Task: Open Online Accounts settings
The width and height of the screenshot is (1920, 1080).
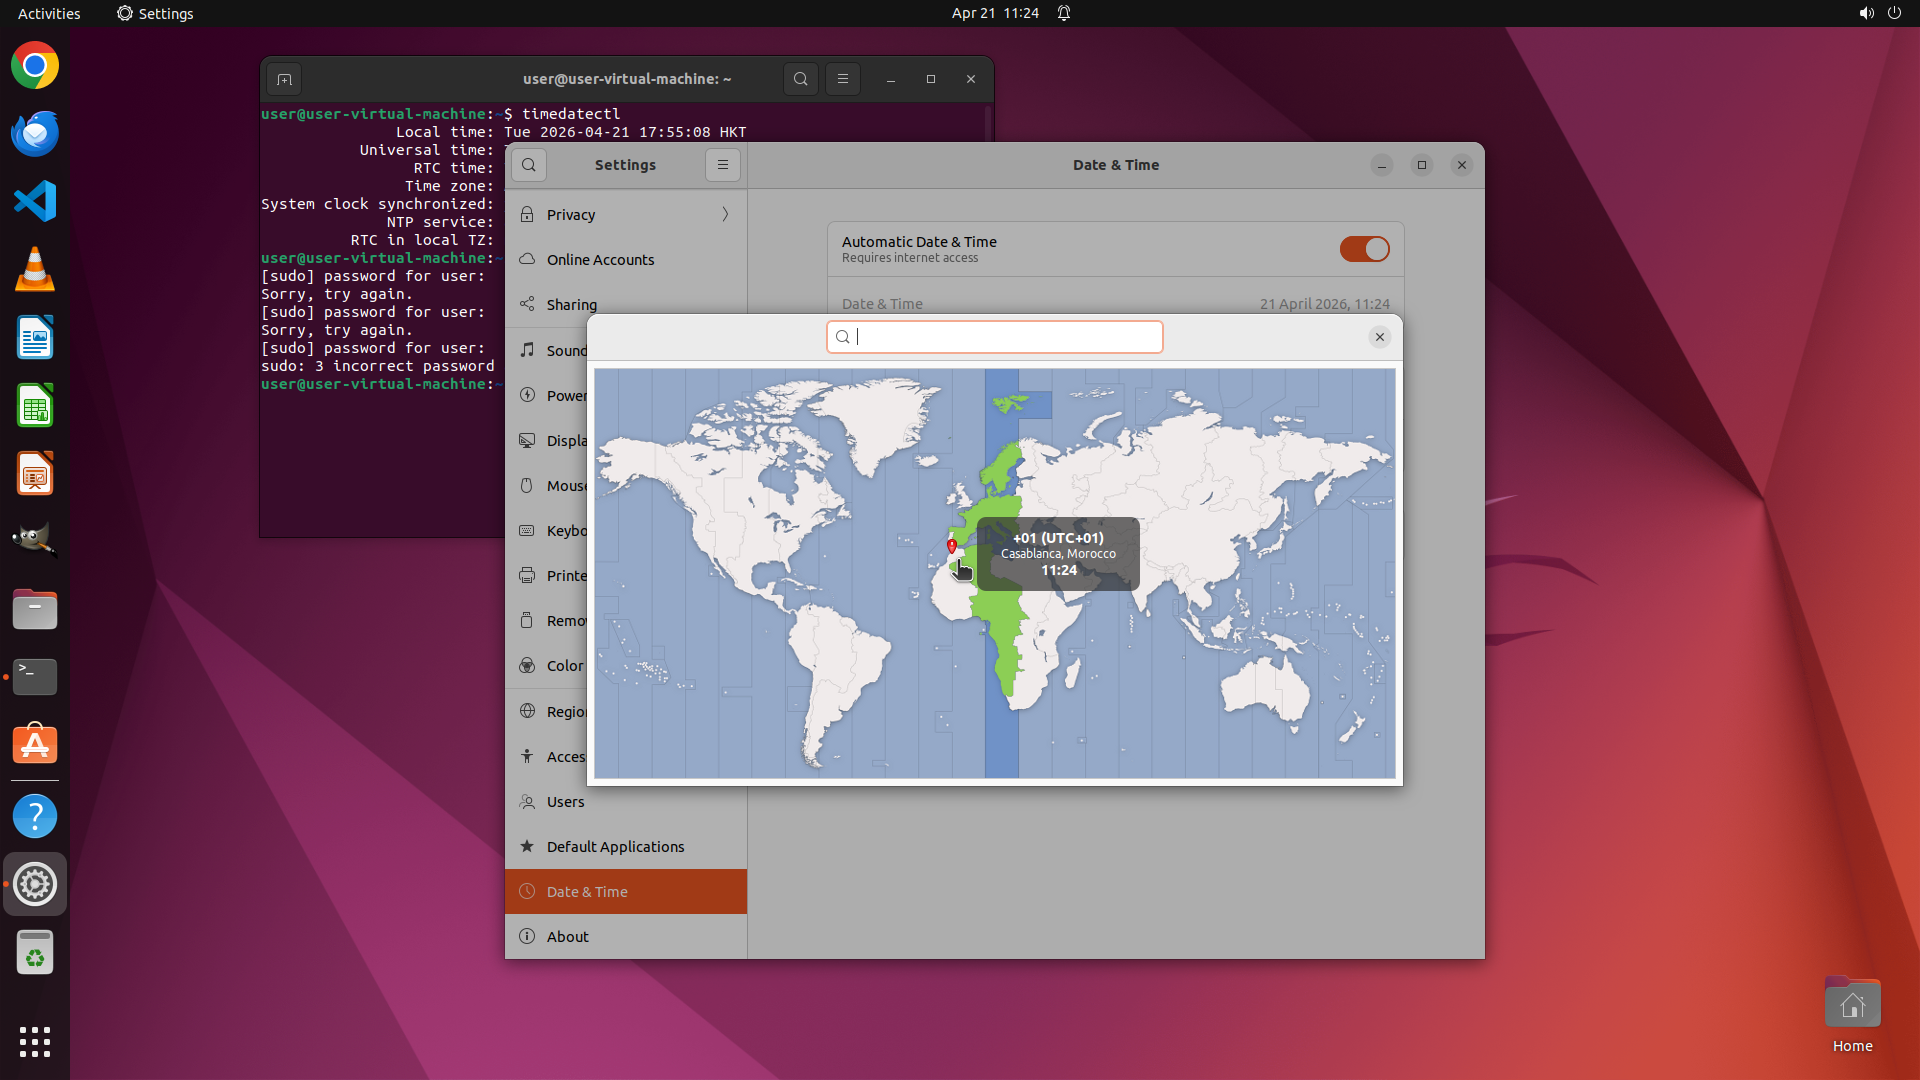Action: coord(600,259)
